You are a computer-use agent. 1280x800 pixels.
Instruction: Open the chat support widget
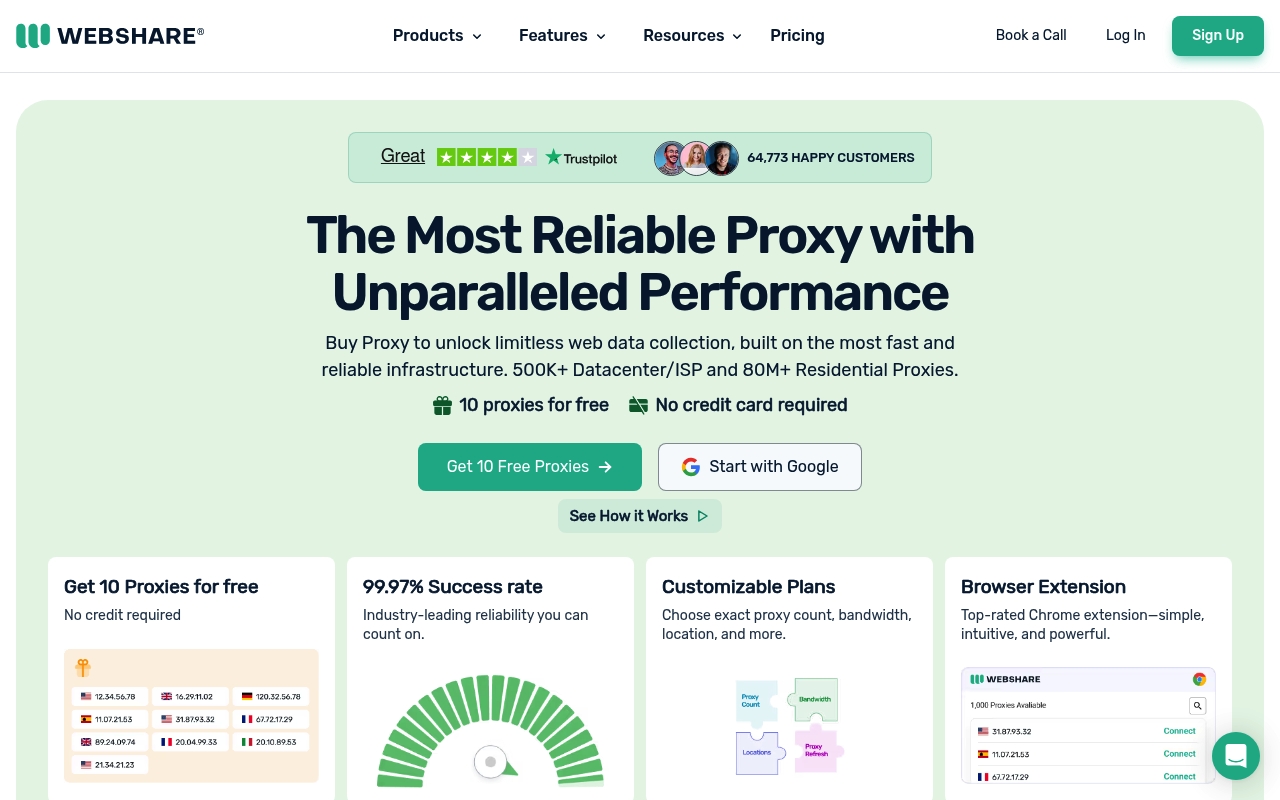tap(1235, 756)
